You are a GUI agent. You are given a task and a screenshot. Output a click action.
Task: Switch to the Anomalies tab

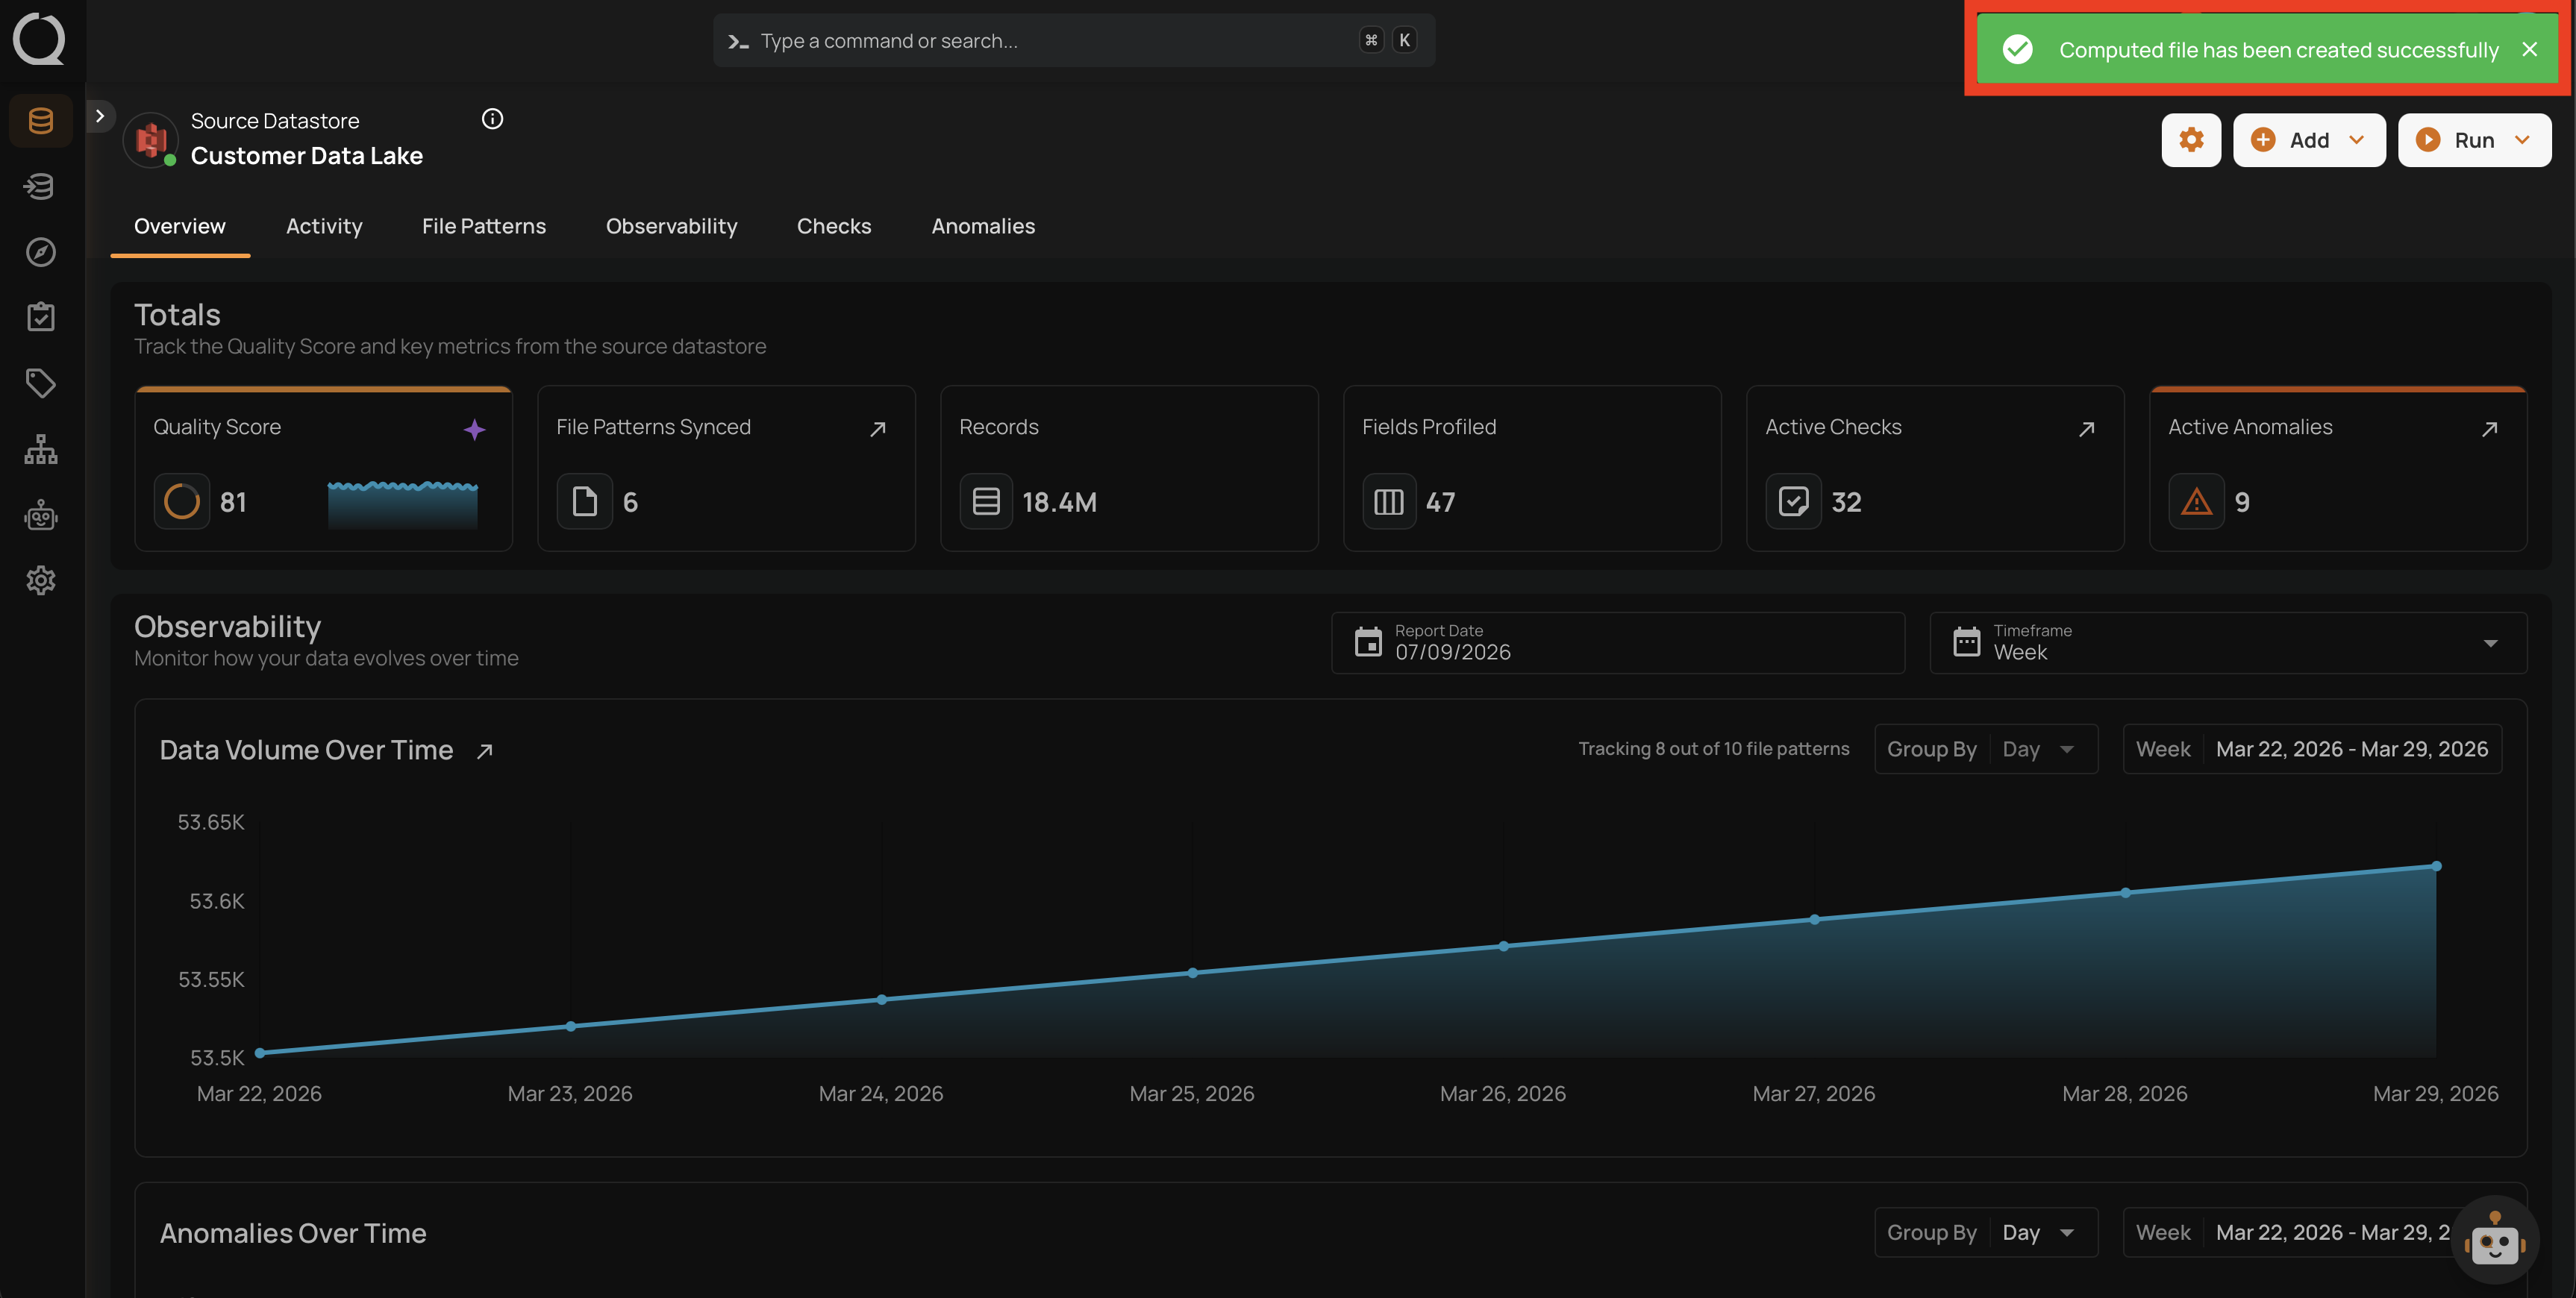(983, 226)
